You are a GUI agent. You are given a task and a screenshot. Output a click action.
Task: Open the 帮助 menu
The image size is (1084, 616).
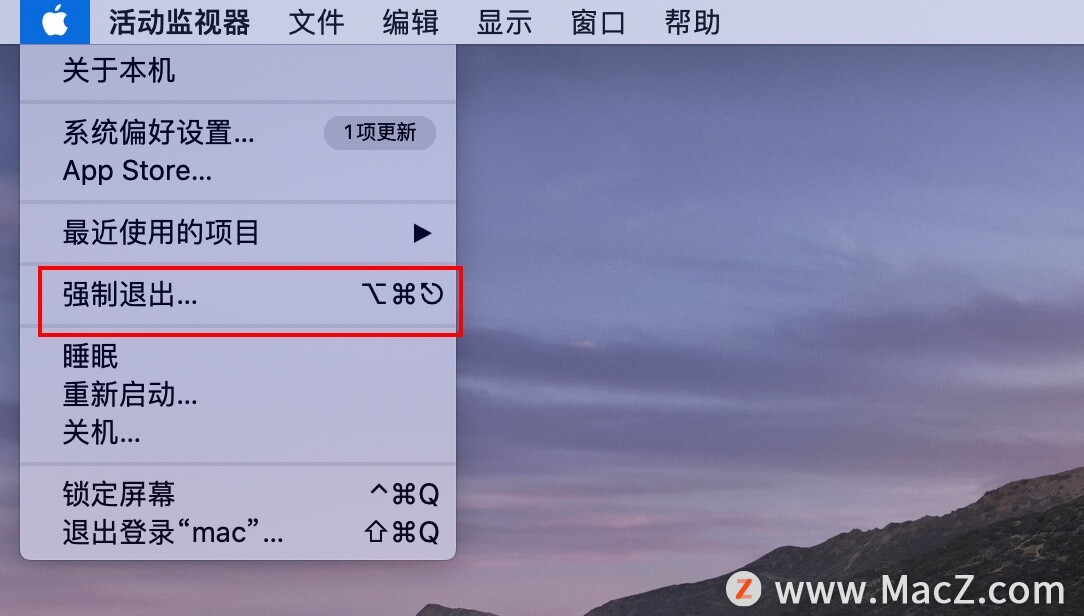click(x=692, y=22)
